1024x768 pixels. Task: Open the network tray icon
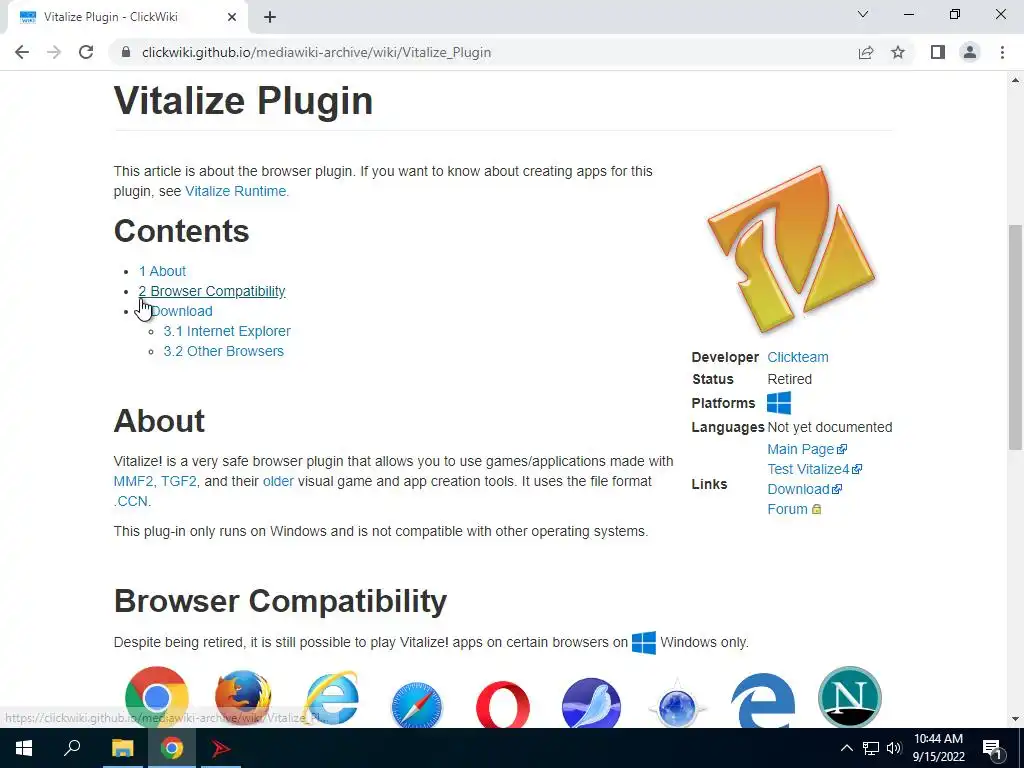coord(871,748)
